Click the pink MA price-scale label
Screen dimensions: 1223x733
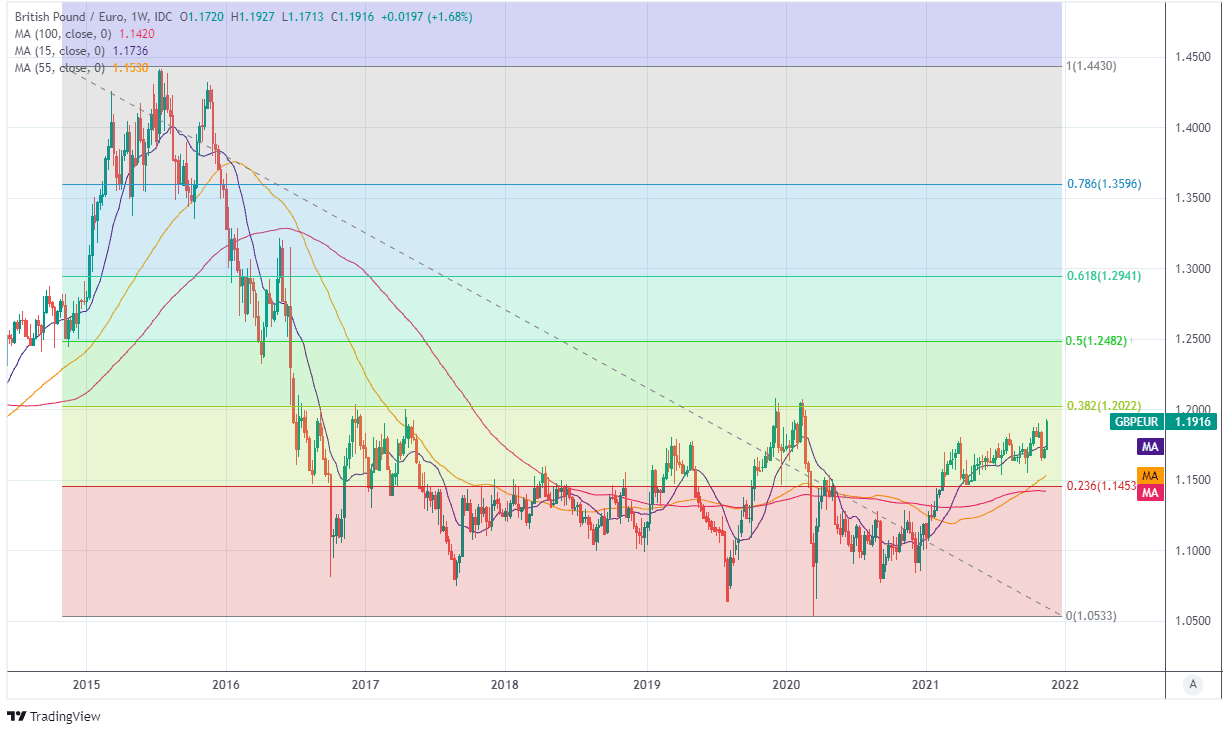[1150, 493]
